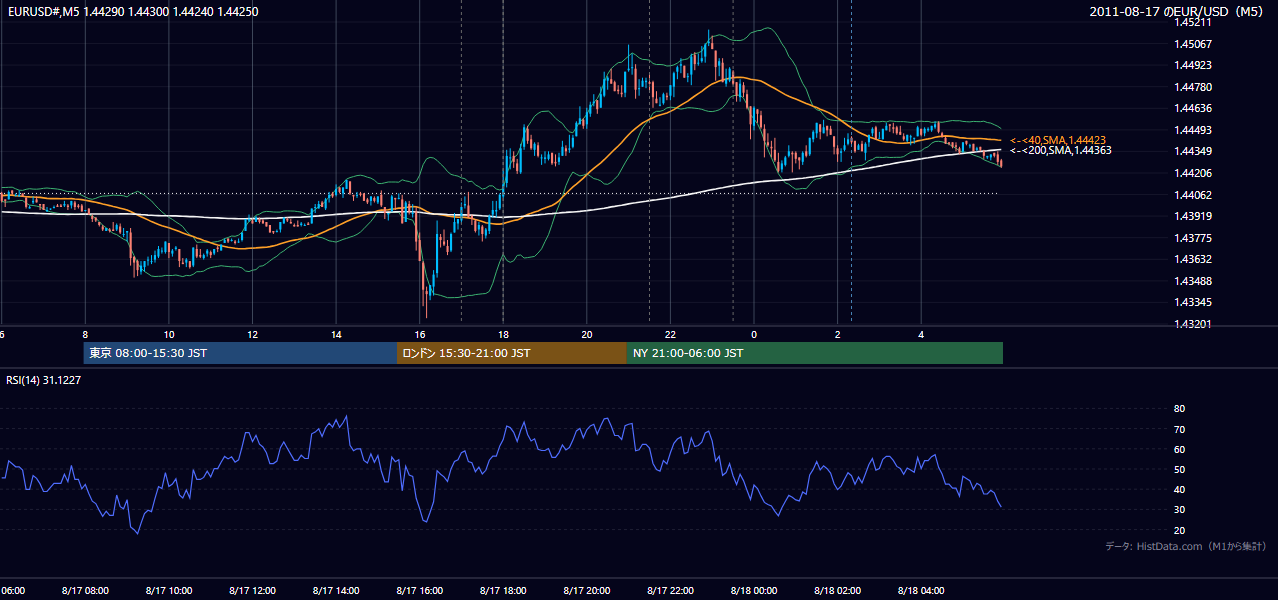Click bottom time label 8/17 20:00
The width and height of the screenshot is (1278, 600).
[587, 590]
